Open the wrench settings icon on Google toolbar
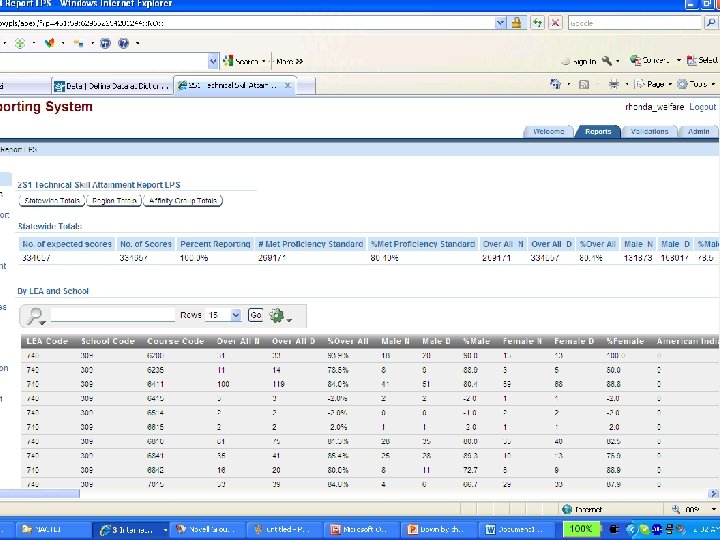The width and height of the screenshot is (720, 540). [607, 61]
